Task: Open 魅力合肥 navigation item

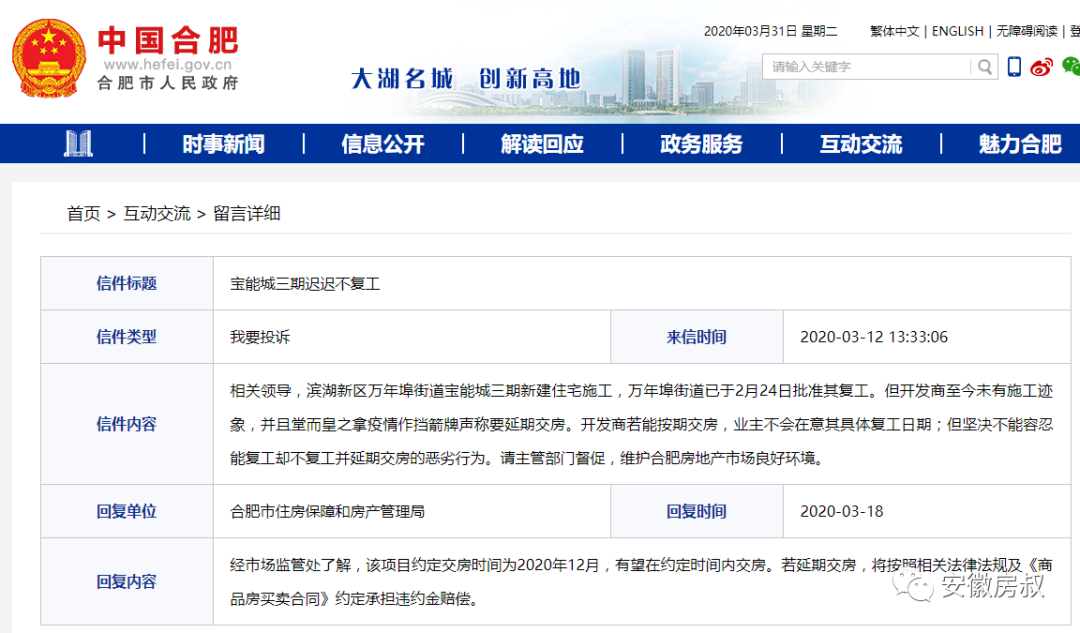Action: click(1019, 144)
